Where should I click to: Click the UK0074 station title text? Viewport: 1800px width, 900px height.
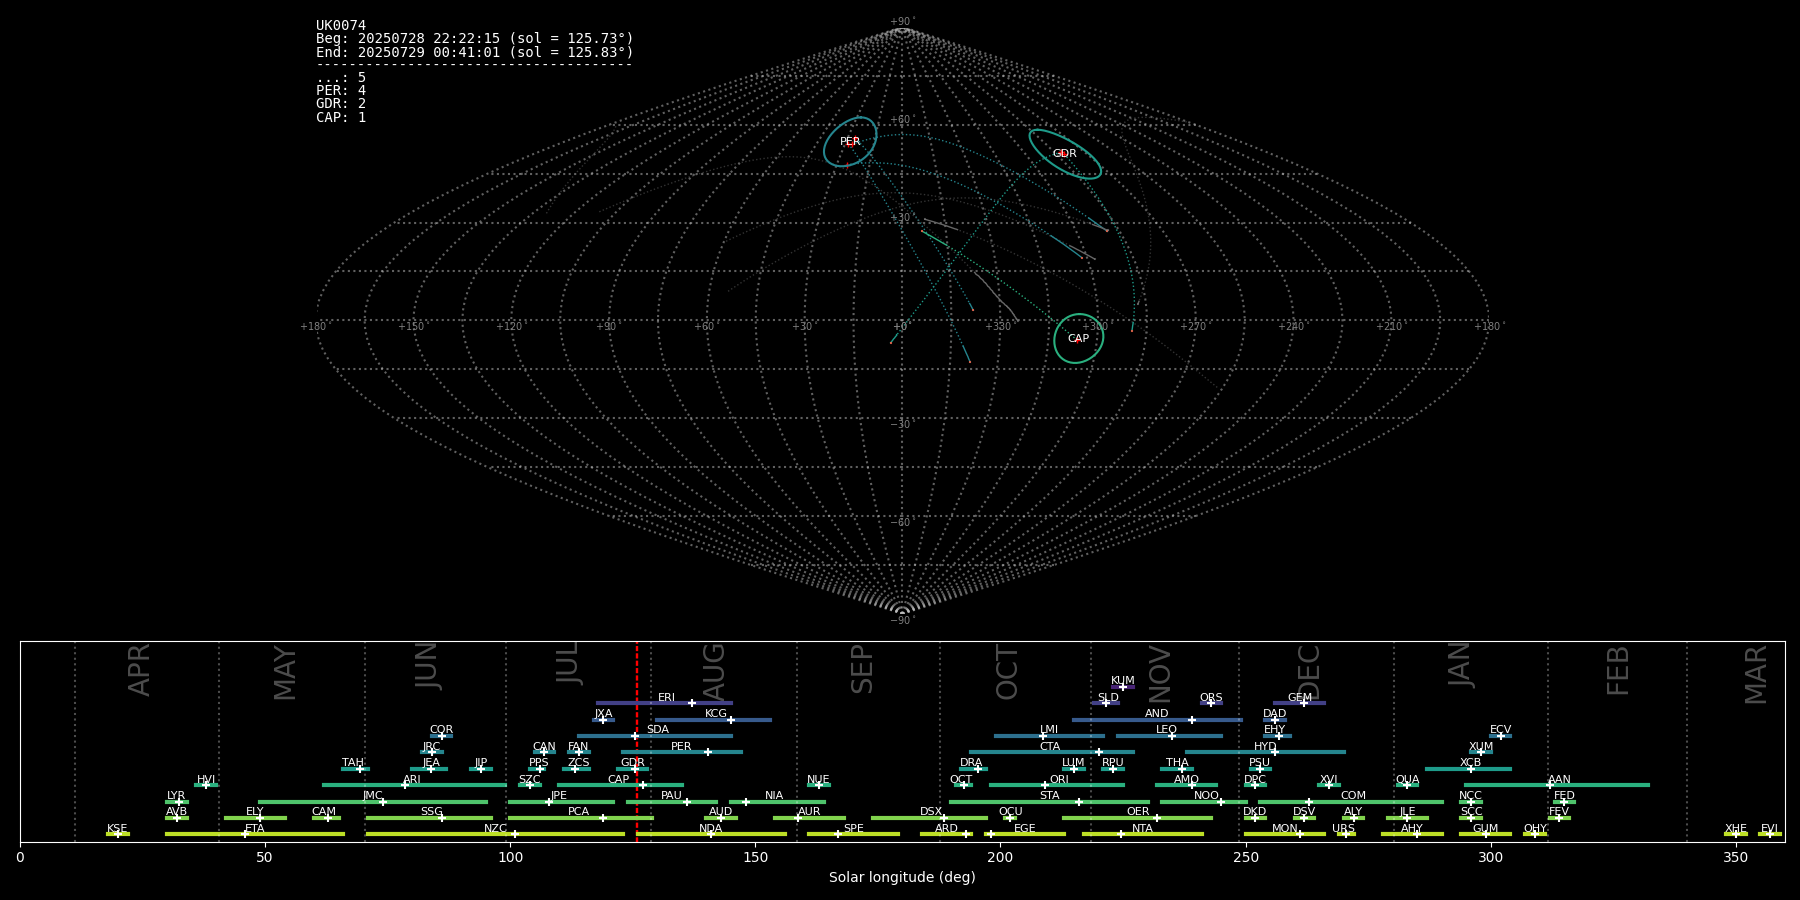(341, 26)
